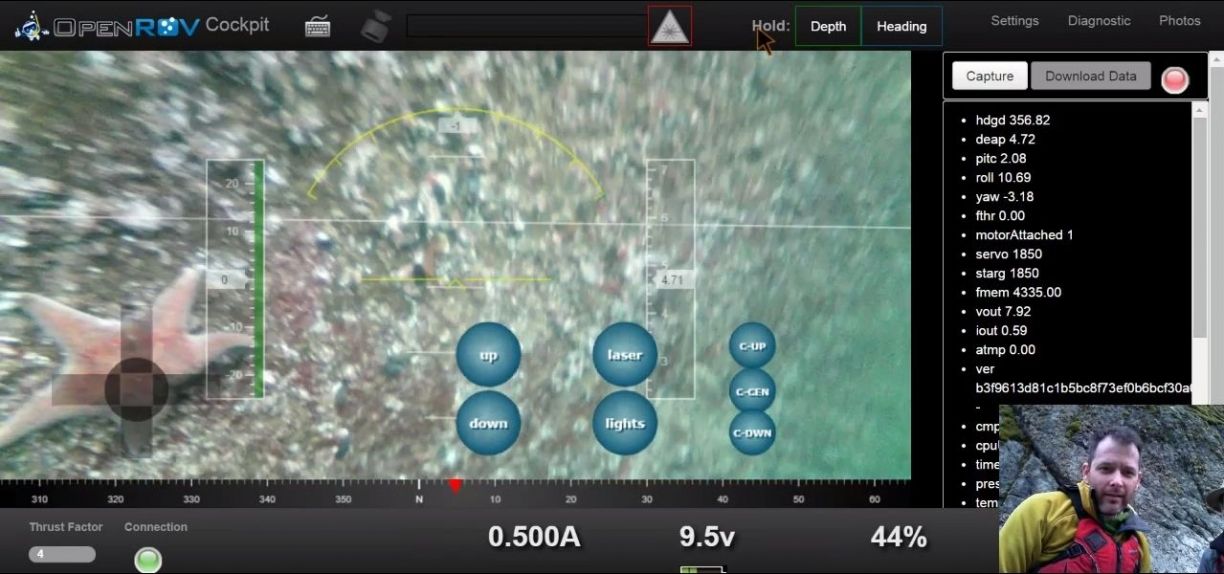The image size is (1224, 574).
Task: Select the motorAttached 1 telemetry row
Action: click(x=1024, y=235)
